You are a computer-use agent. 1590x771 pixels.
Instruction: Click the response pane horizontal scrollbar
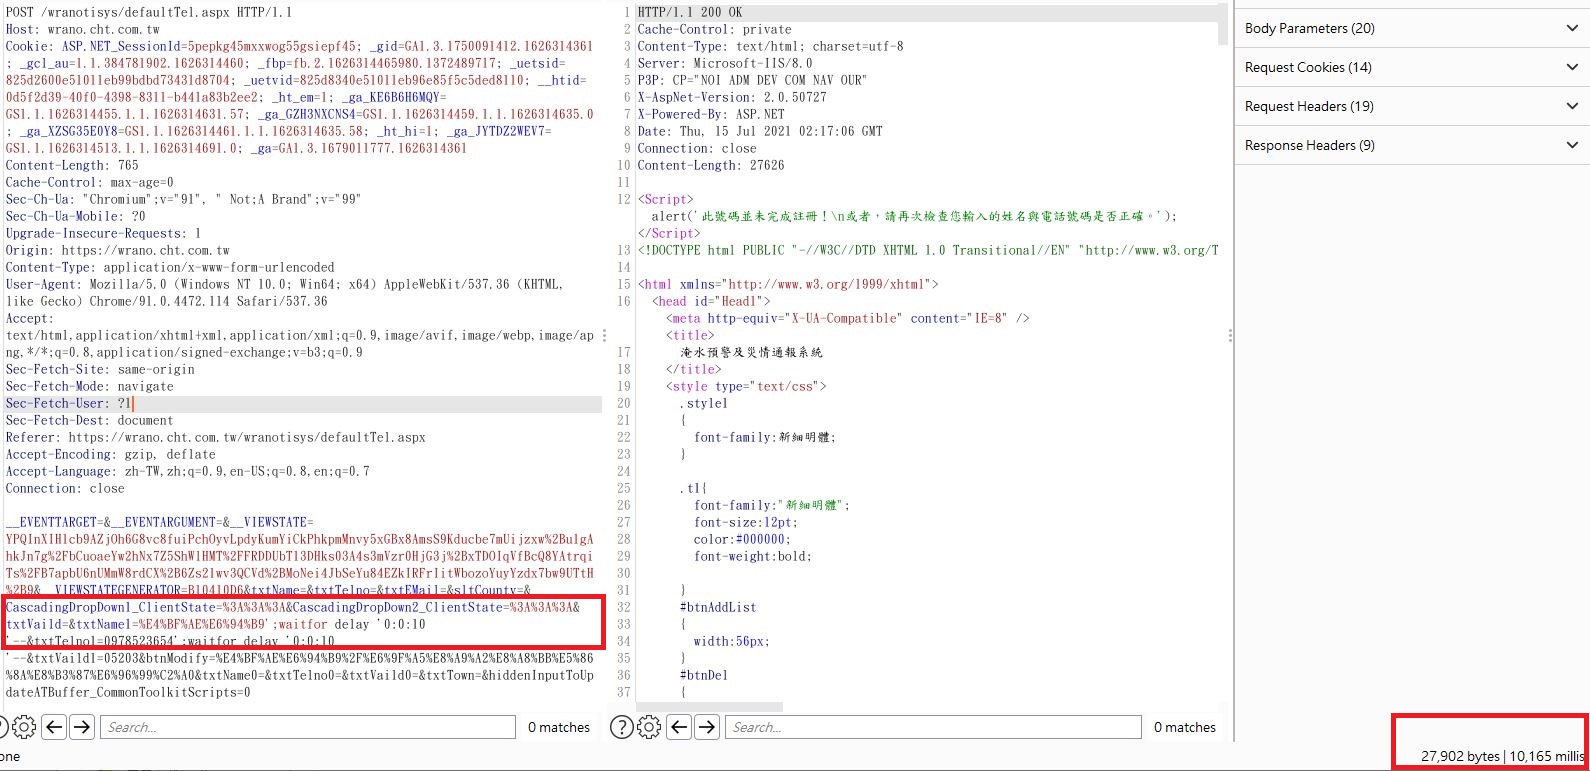pos(710,707)
